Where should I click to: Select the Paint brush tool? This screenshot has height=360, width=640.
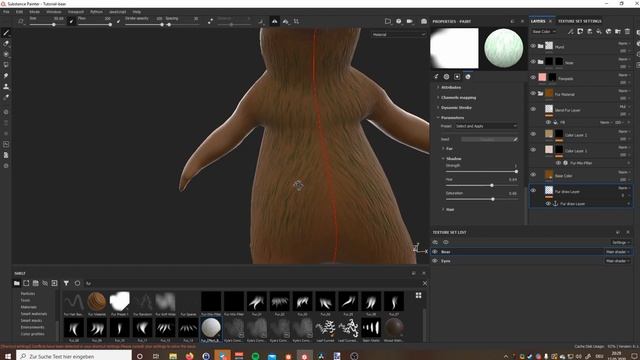click(x=6, y=33)
